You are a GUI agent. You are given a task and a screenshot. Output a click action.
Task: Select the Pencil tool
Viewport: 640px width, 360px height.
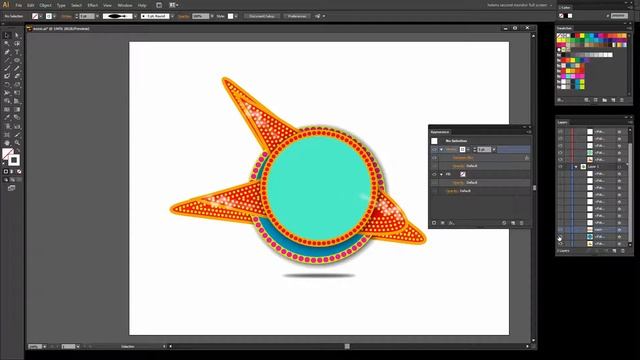[x=17, y=68]
